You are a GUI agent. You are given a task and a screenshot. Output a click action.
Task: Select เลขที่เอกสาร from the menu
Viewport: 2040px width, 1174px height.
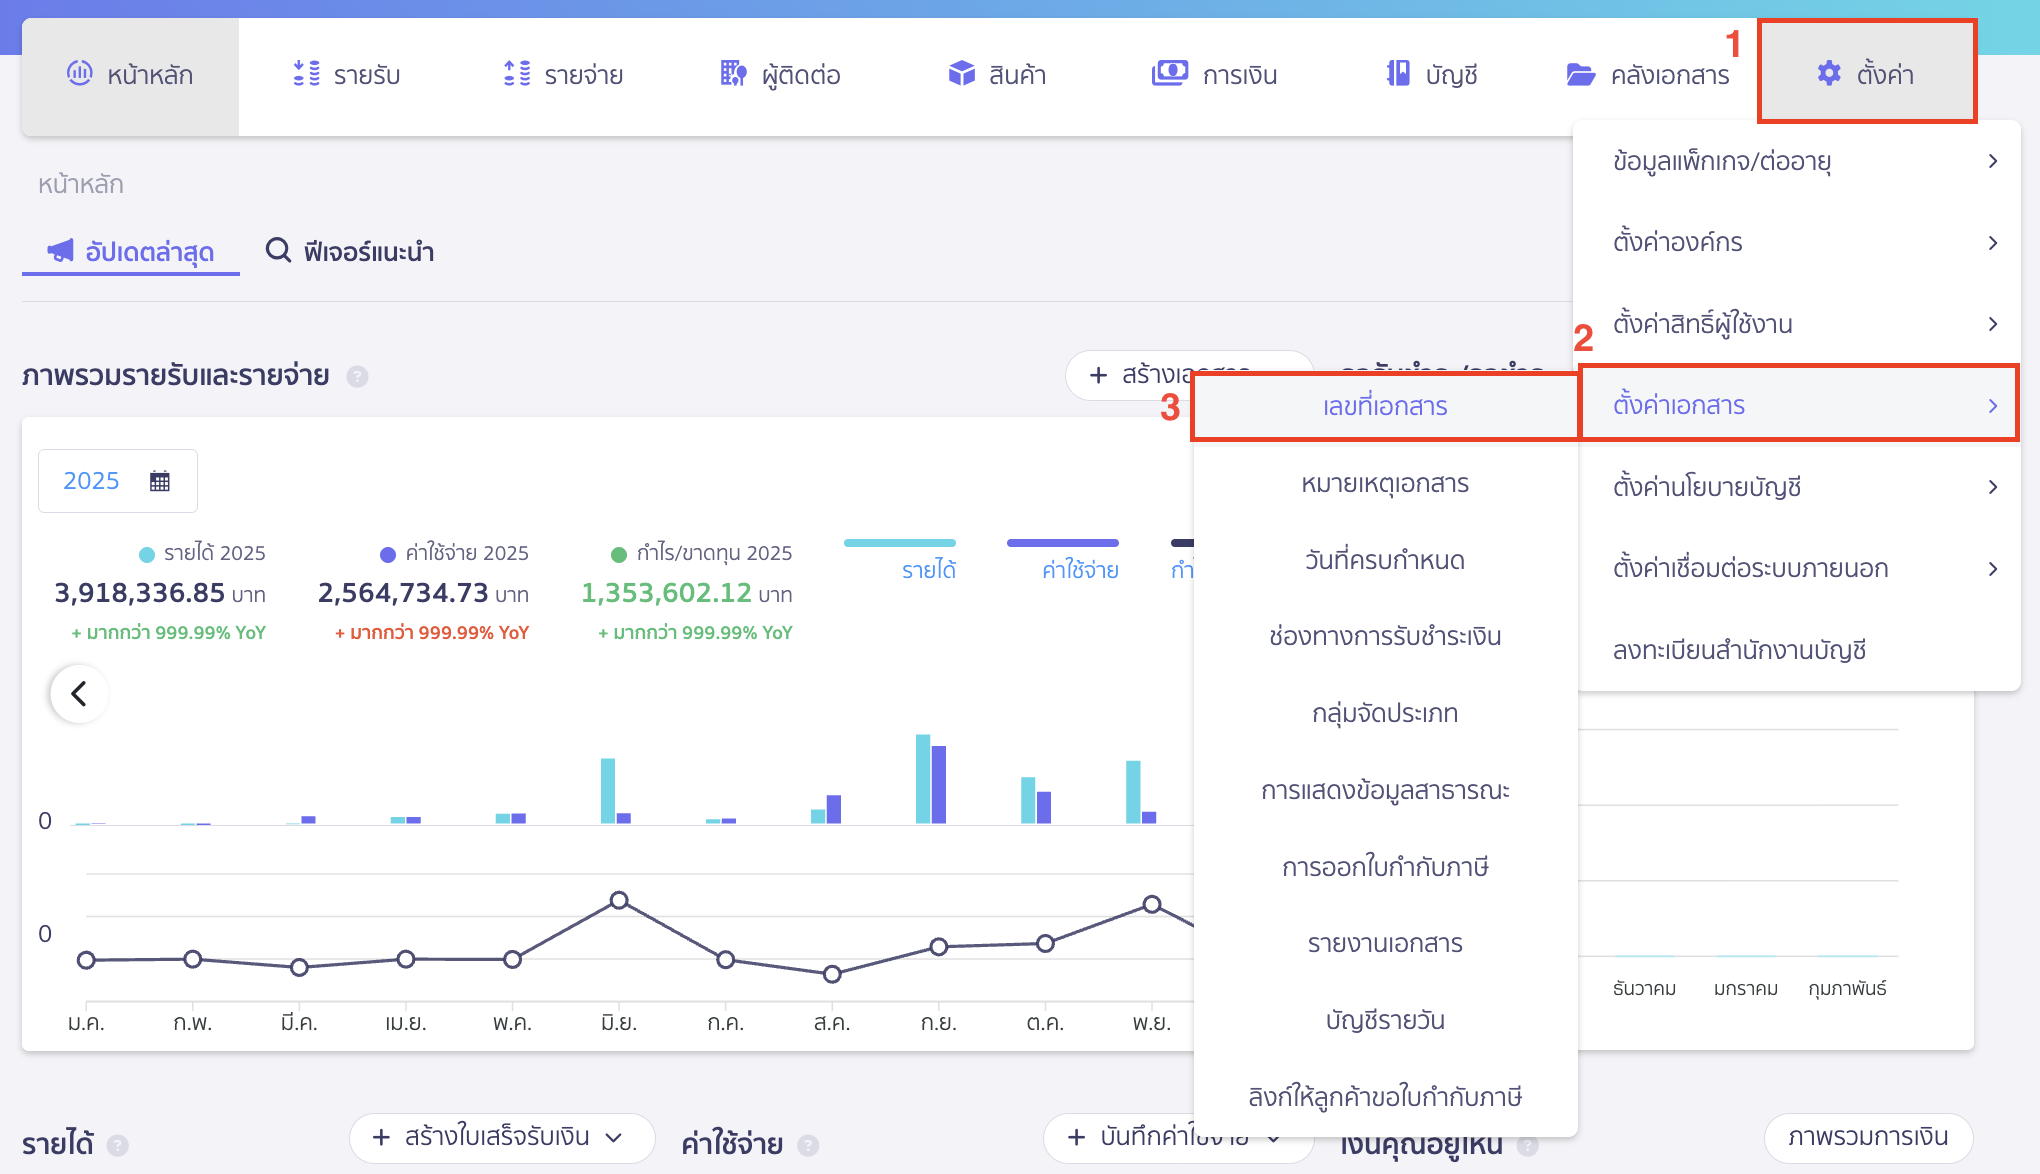[1384, 405]
